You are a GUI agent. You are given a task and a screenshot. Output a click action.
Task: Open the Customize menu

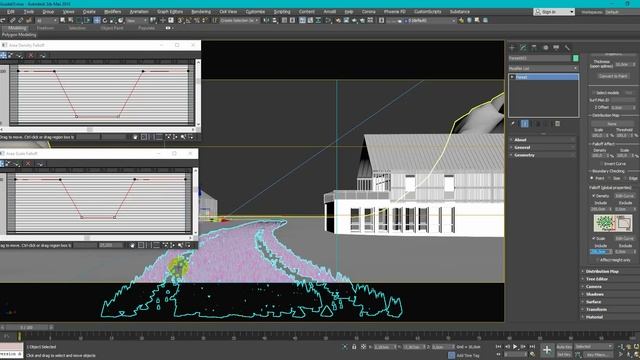click(256, 12)
